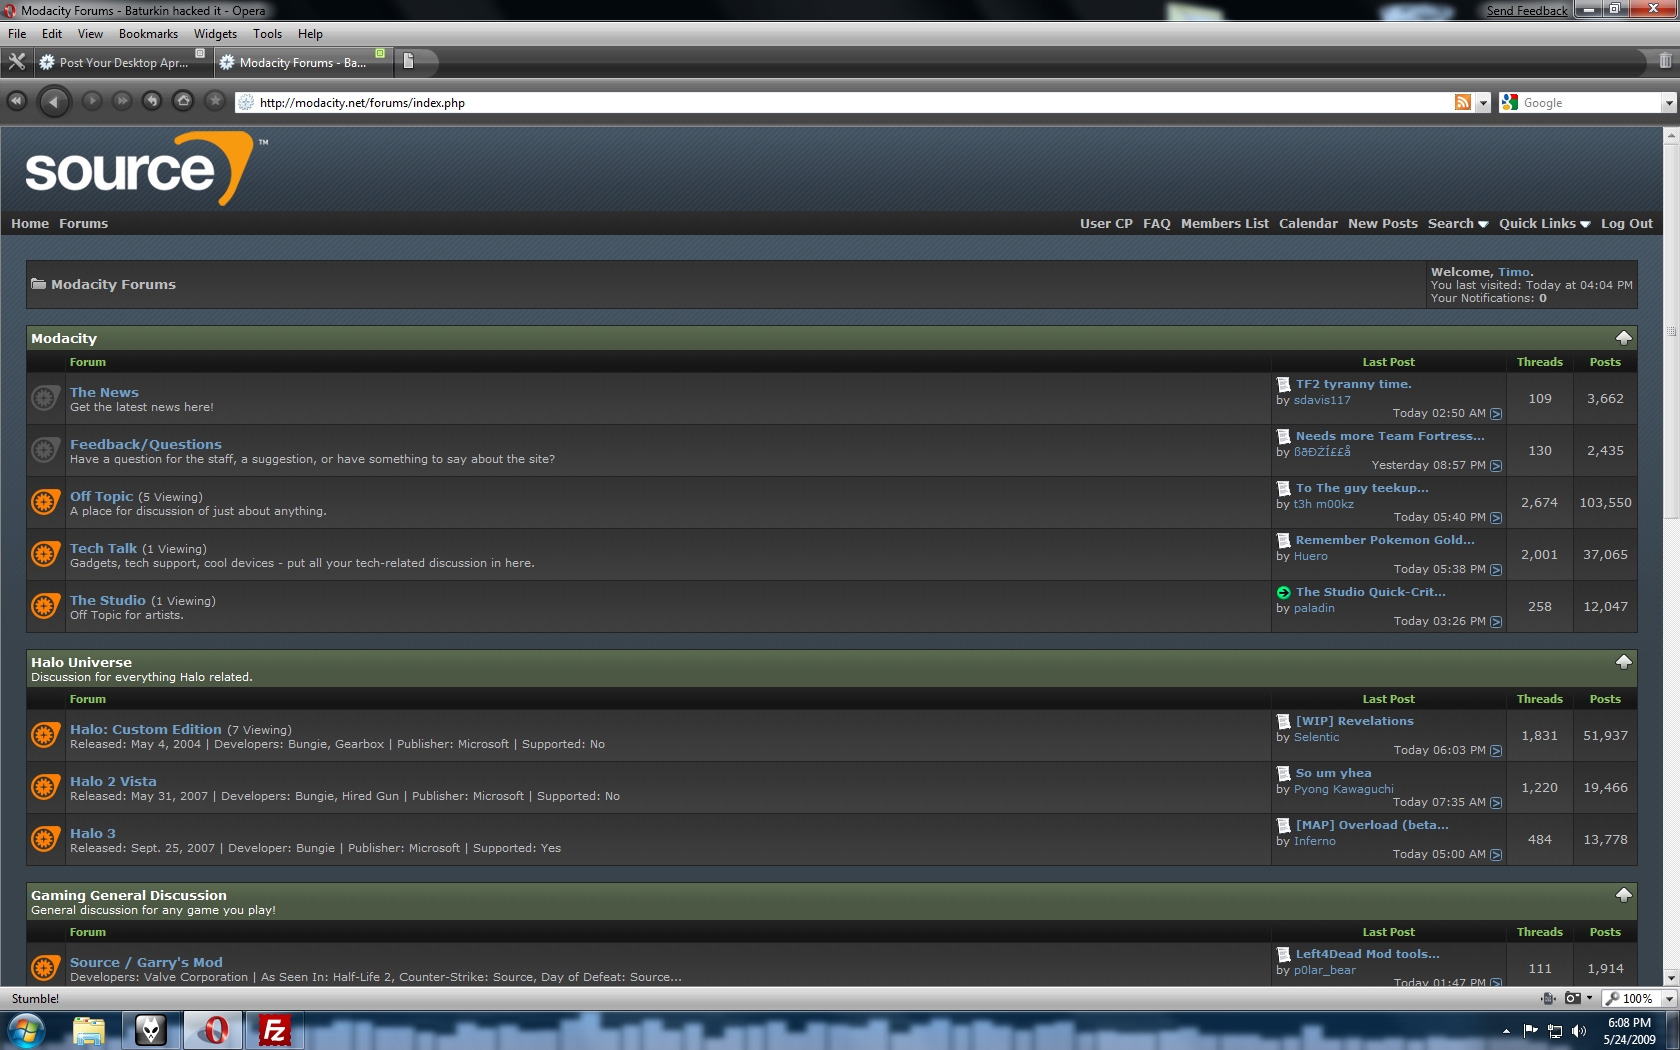Click the new tab page icon

[408, 62]
